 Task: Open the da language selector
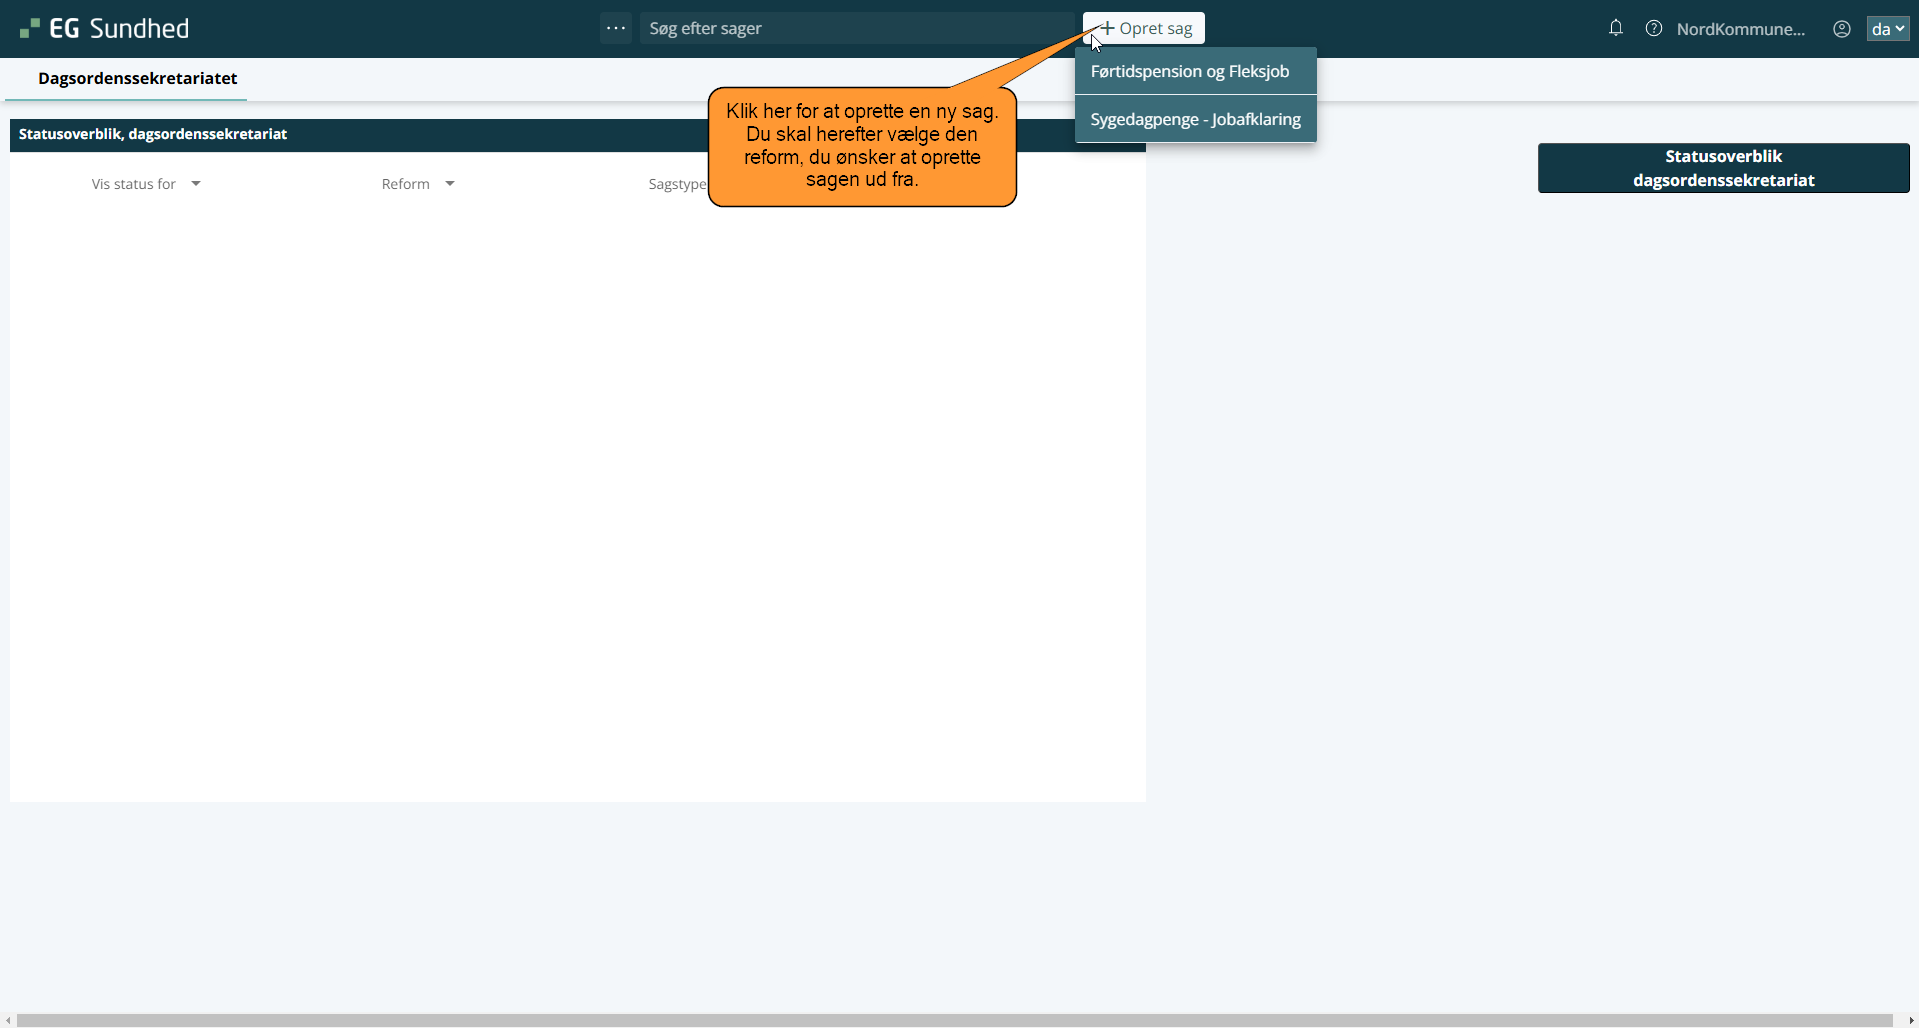coord(1887,29)
